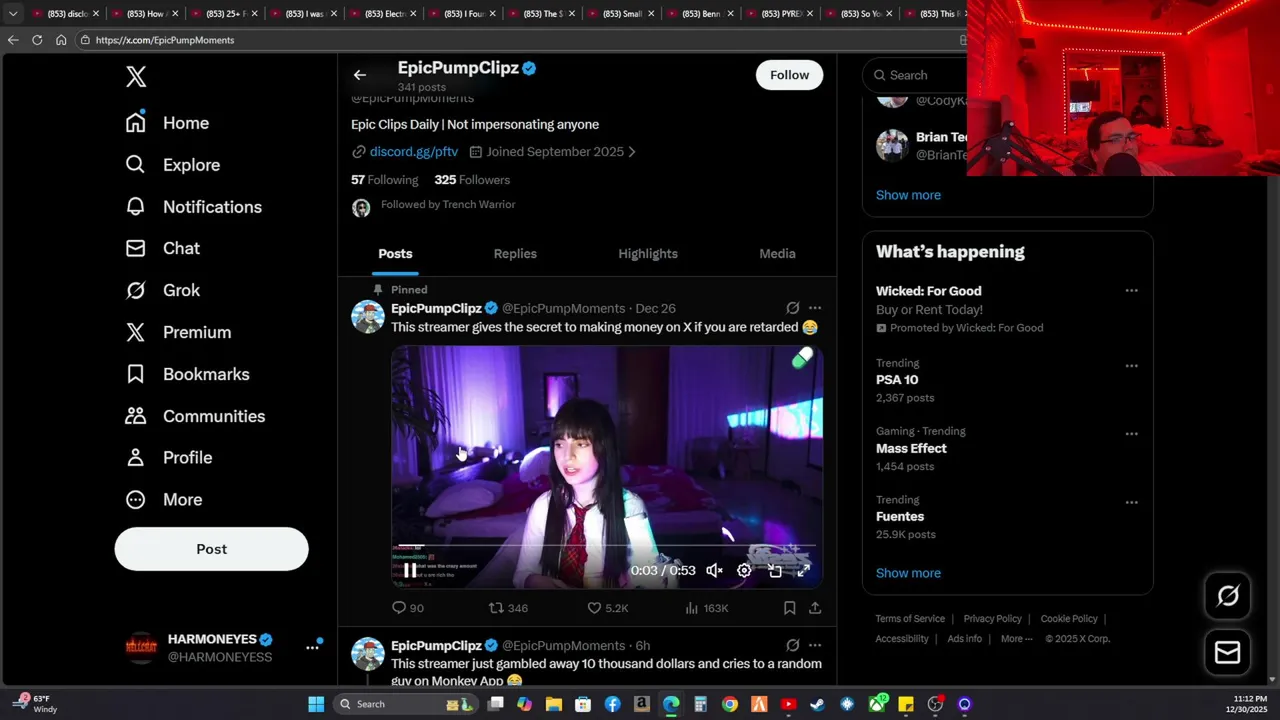Open options for Fuentes trend
Image resolution: width=1280 pixels, height=720 pixels.
point(1131,503)
